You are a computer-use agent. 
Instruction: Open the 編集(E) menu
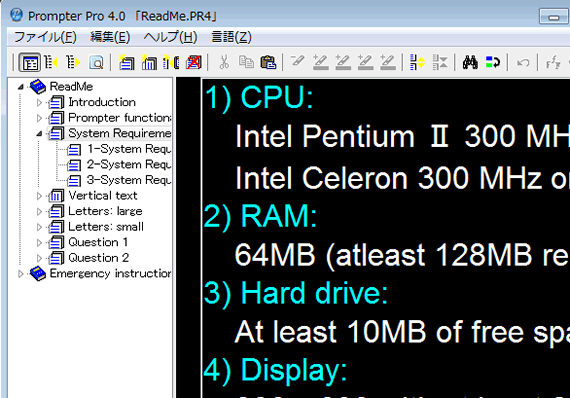pos(110,37)
